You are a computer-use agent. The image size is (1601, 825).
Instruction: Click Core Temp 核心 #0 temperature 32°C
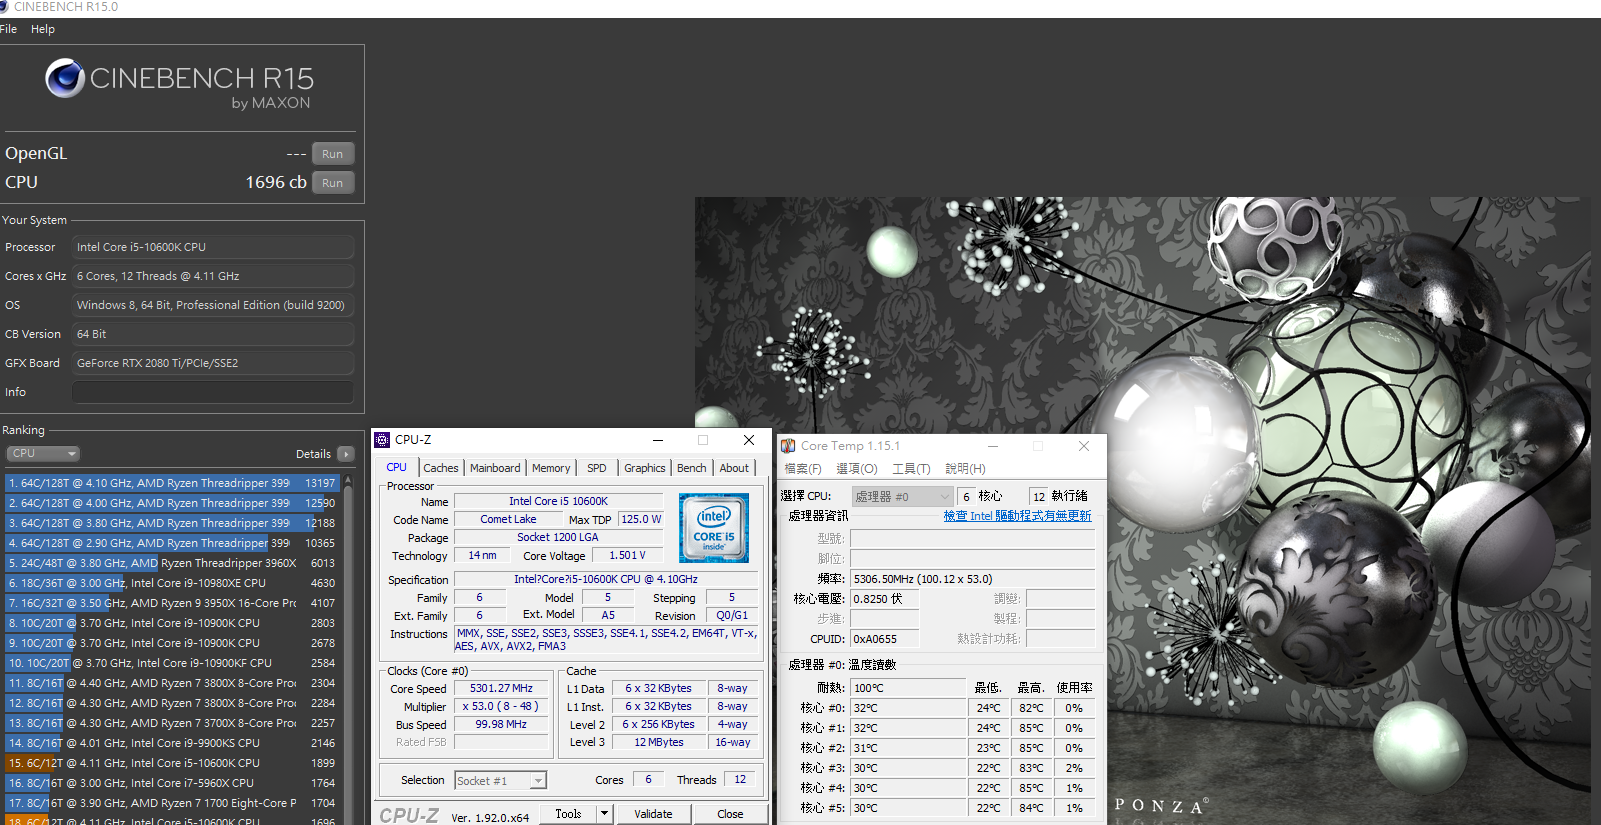[907, 708]
